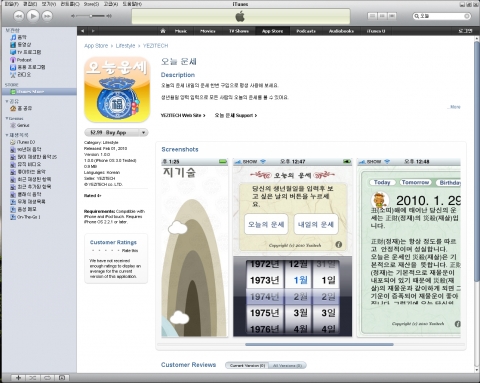480x383 pixels.
Task: Play the current track with the Play button
Action: tap(33, 16)
